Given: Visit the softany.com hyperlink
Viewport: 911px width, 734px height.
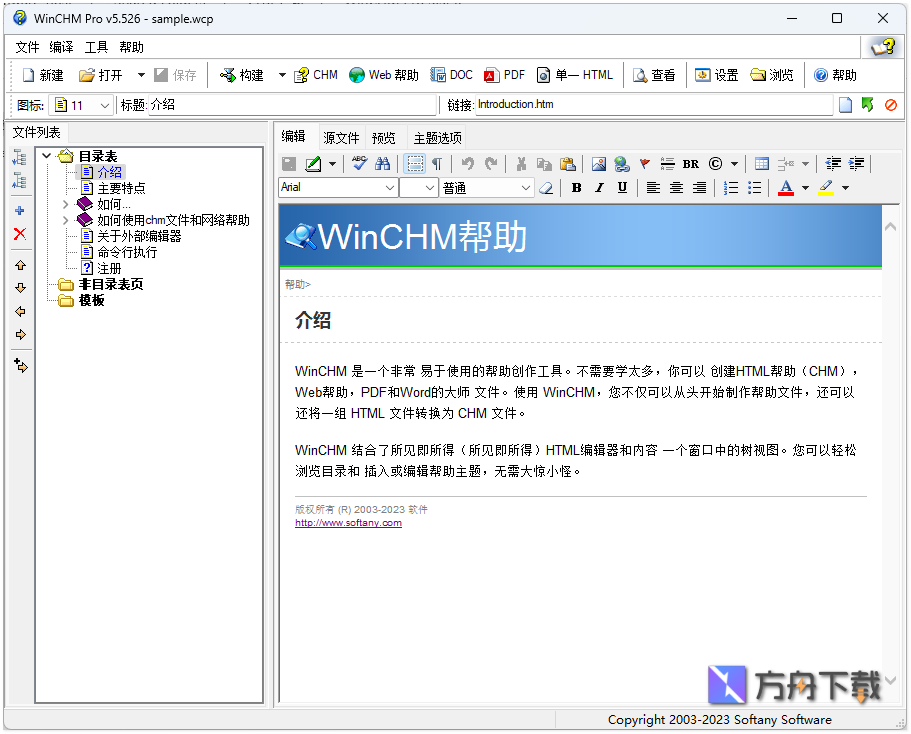Looking at the screenshot, I should coord(347,522).
